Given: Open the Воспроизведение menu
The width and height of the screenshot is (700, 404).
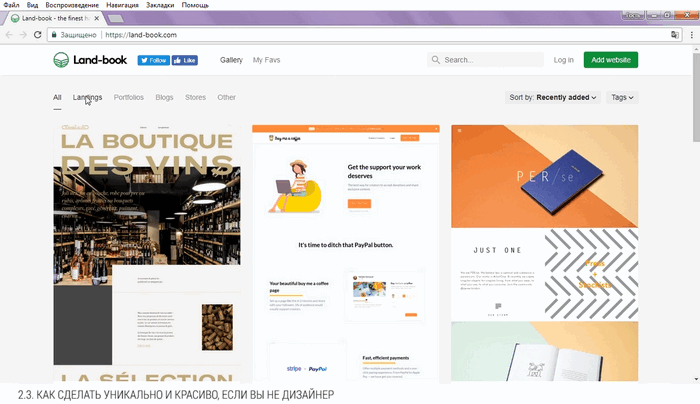Looking at the screenshot, I should tap(72, 5).
